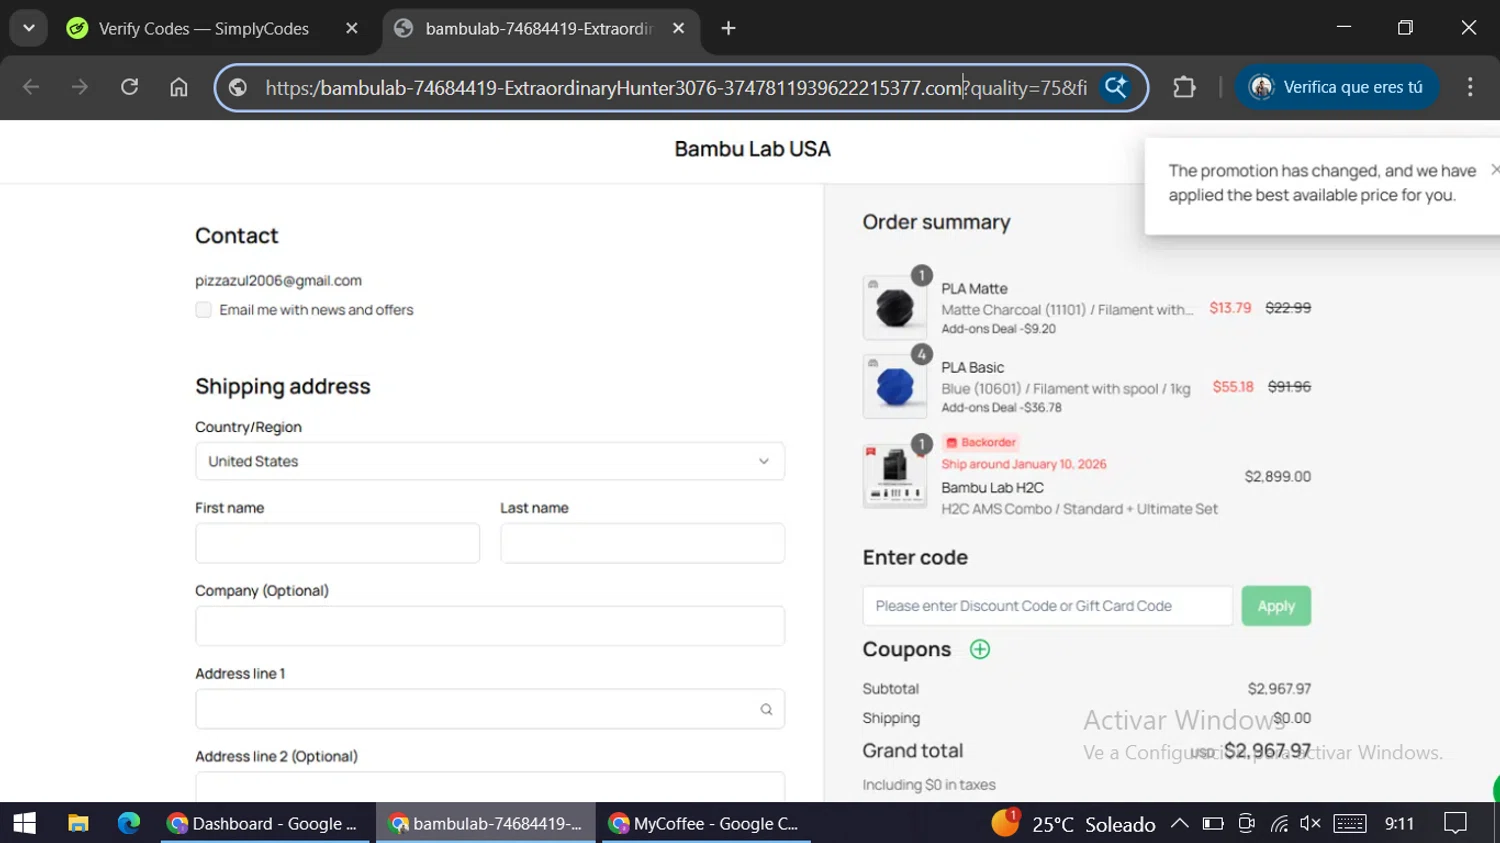Toggle Email me with news and offers

point(204,310)
